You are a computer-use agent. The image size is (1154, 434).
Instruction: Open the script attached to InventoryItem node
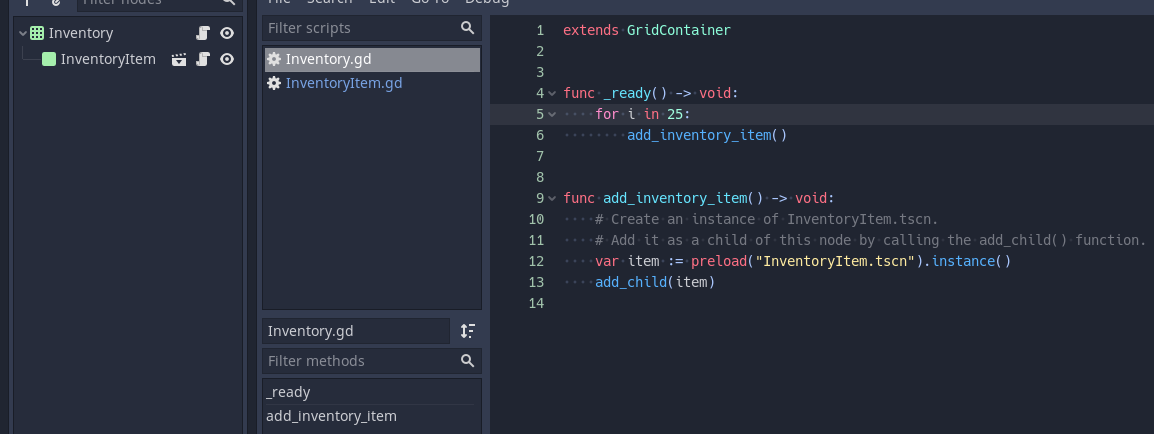[203, 59]
